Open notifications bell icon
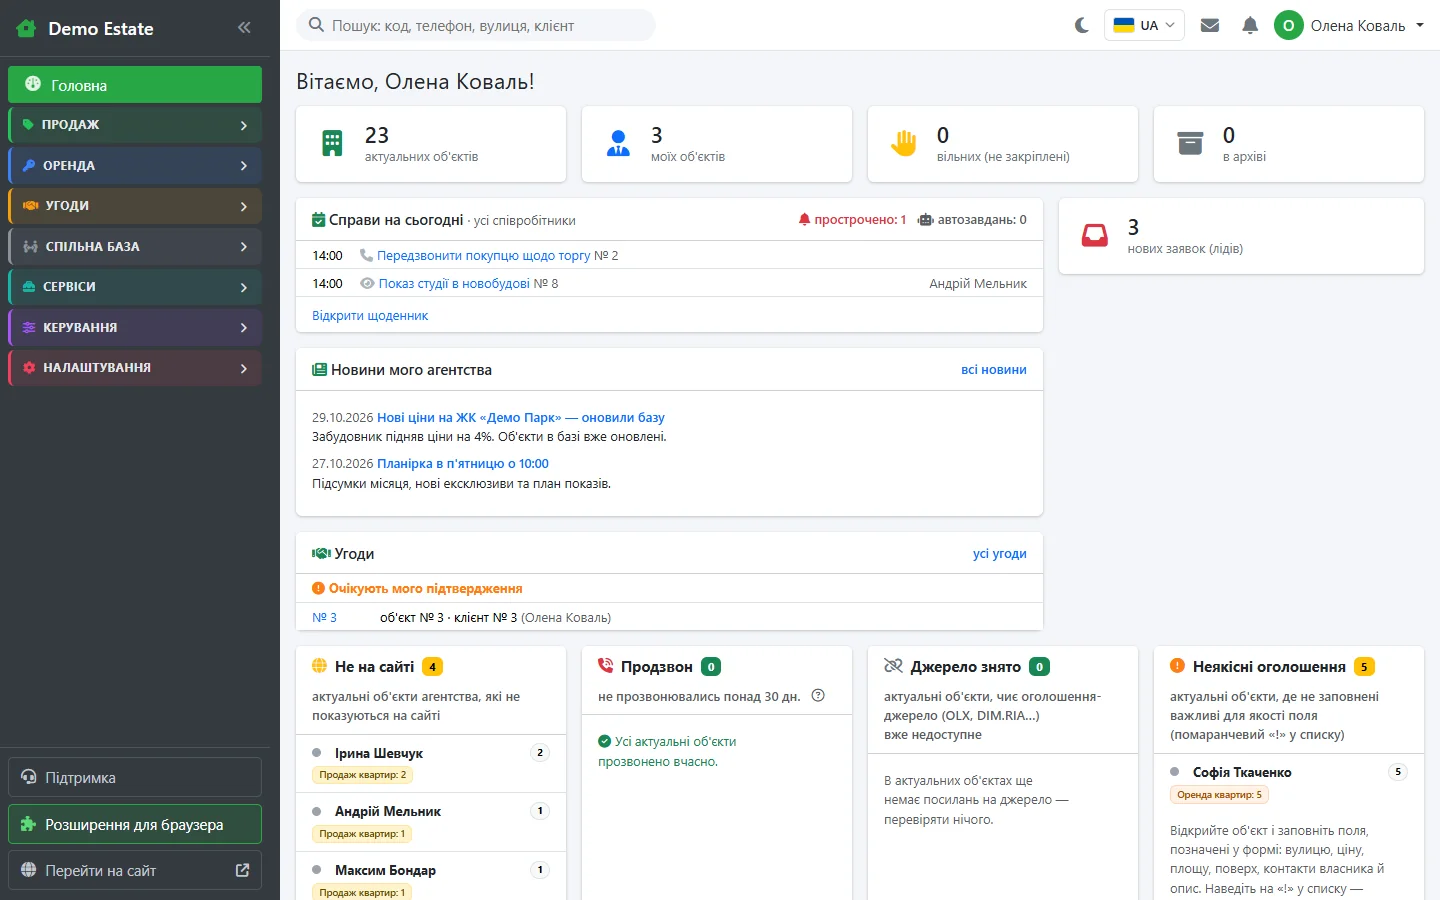This screenshot has height=900, width=1440. point(1250,25)
